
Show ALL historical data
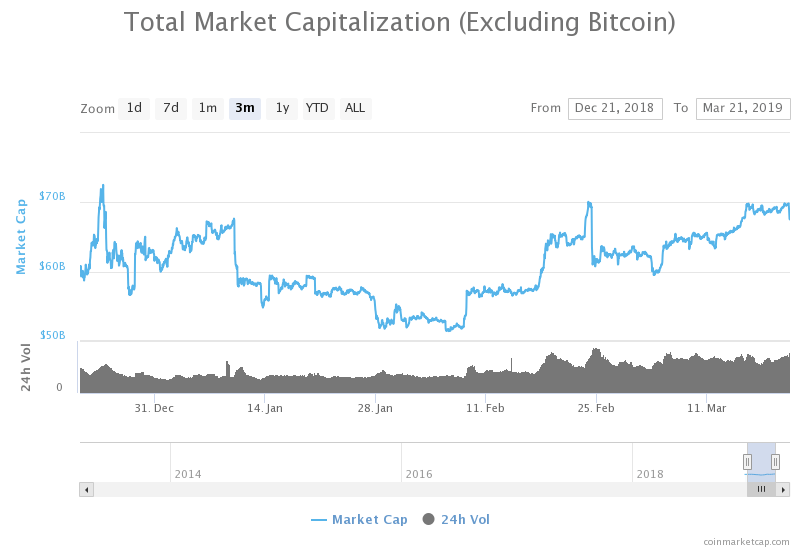355,108
